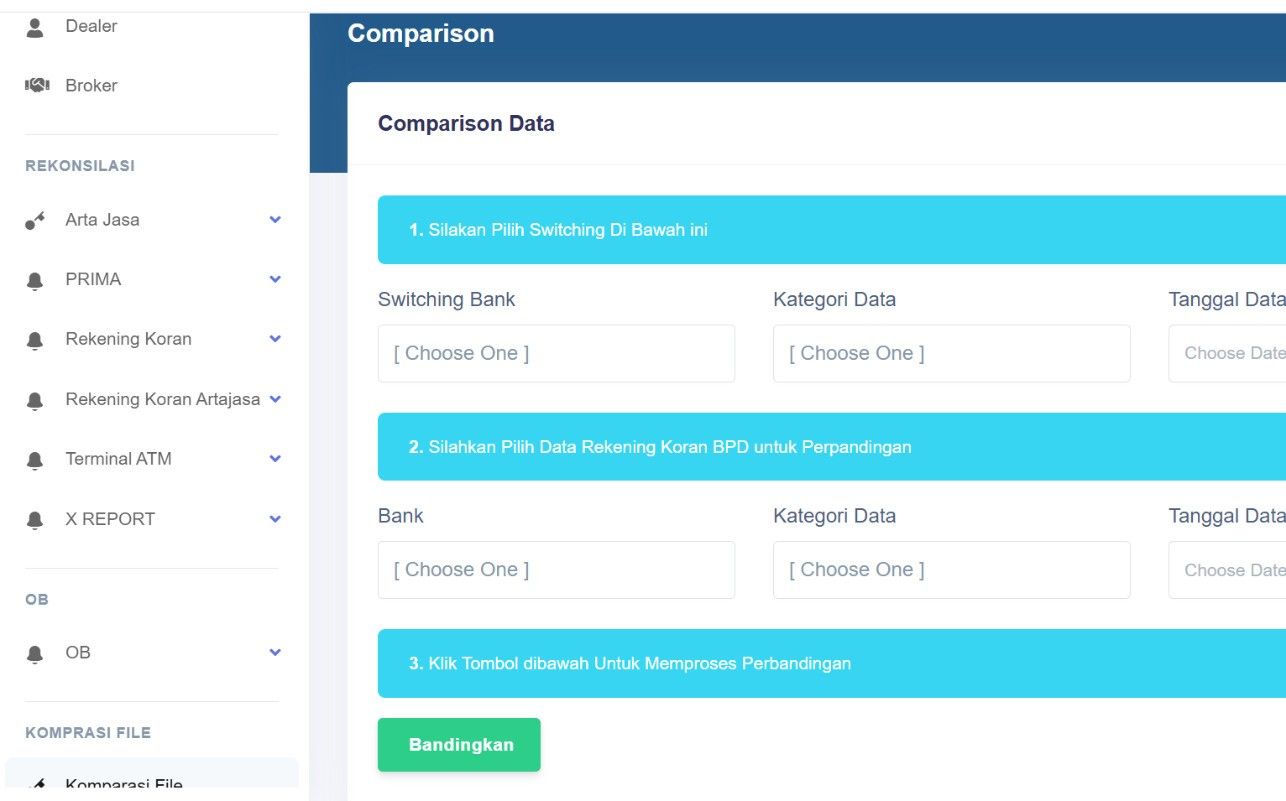Click the bell icon beside OB menu
Viewport: 1286px width, 801px height.
point(35,654)
